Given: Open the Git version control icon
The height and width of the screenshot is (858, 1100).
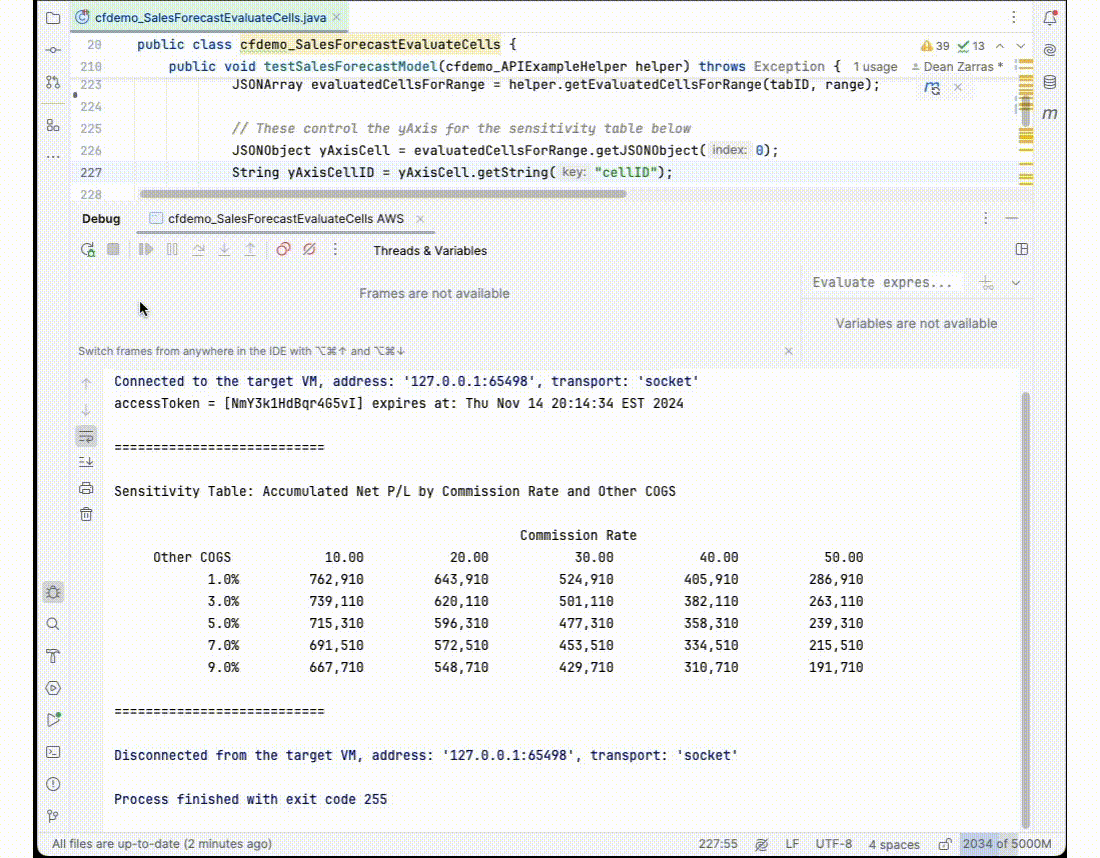Looking at the screenshot, I should (53, 816).
